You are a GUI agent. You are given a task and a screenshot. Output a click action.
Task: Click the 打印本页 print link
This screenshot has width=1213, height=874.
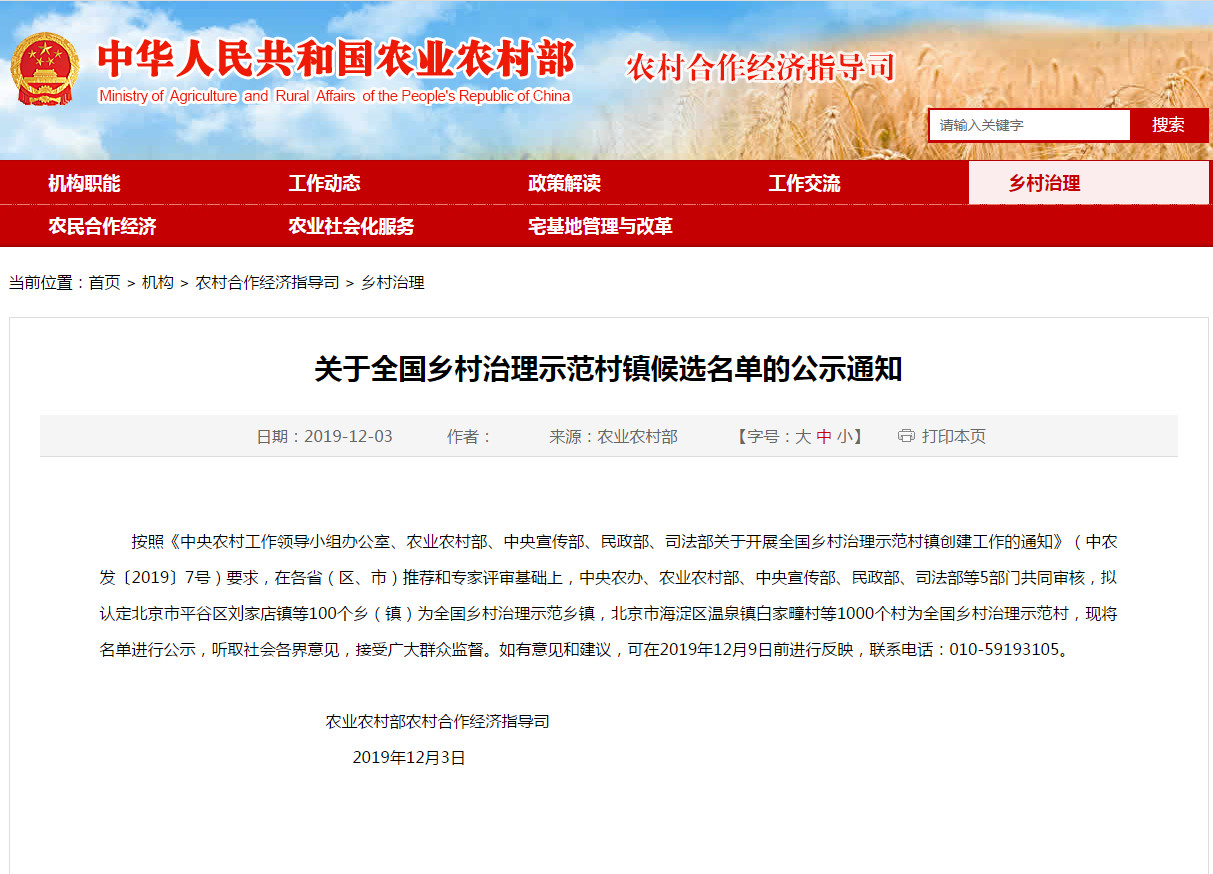coord(954,436)
